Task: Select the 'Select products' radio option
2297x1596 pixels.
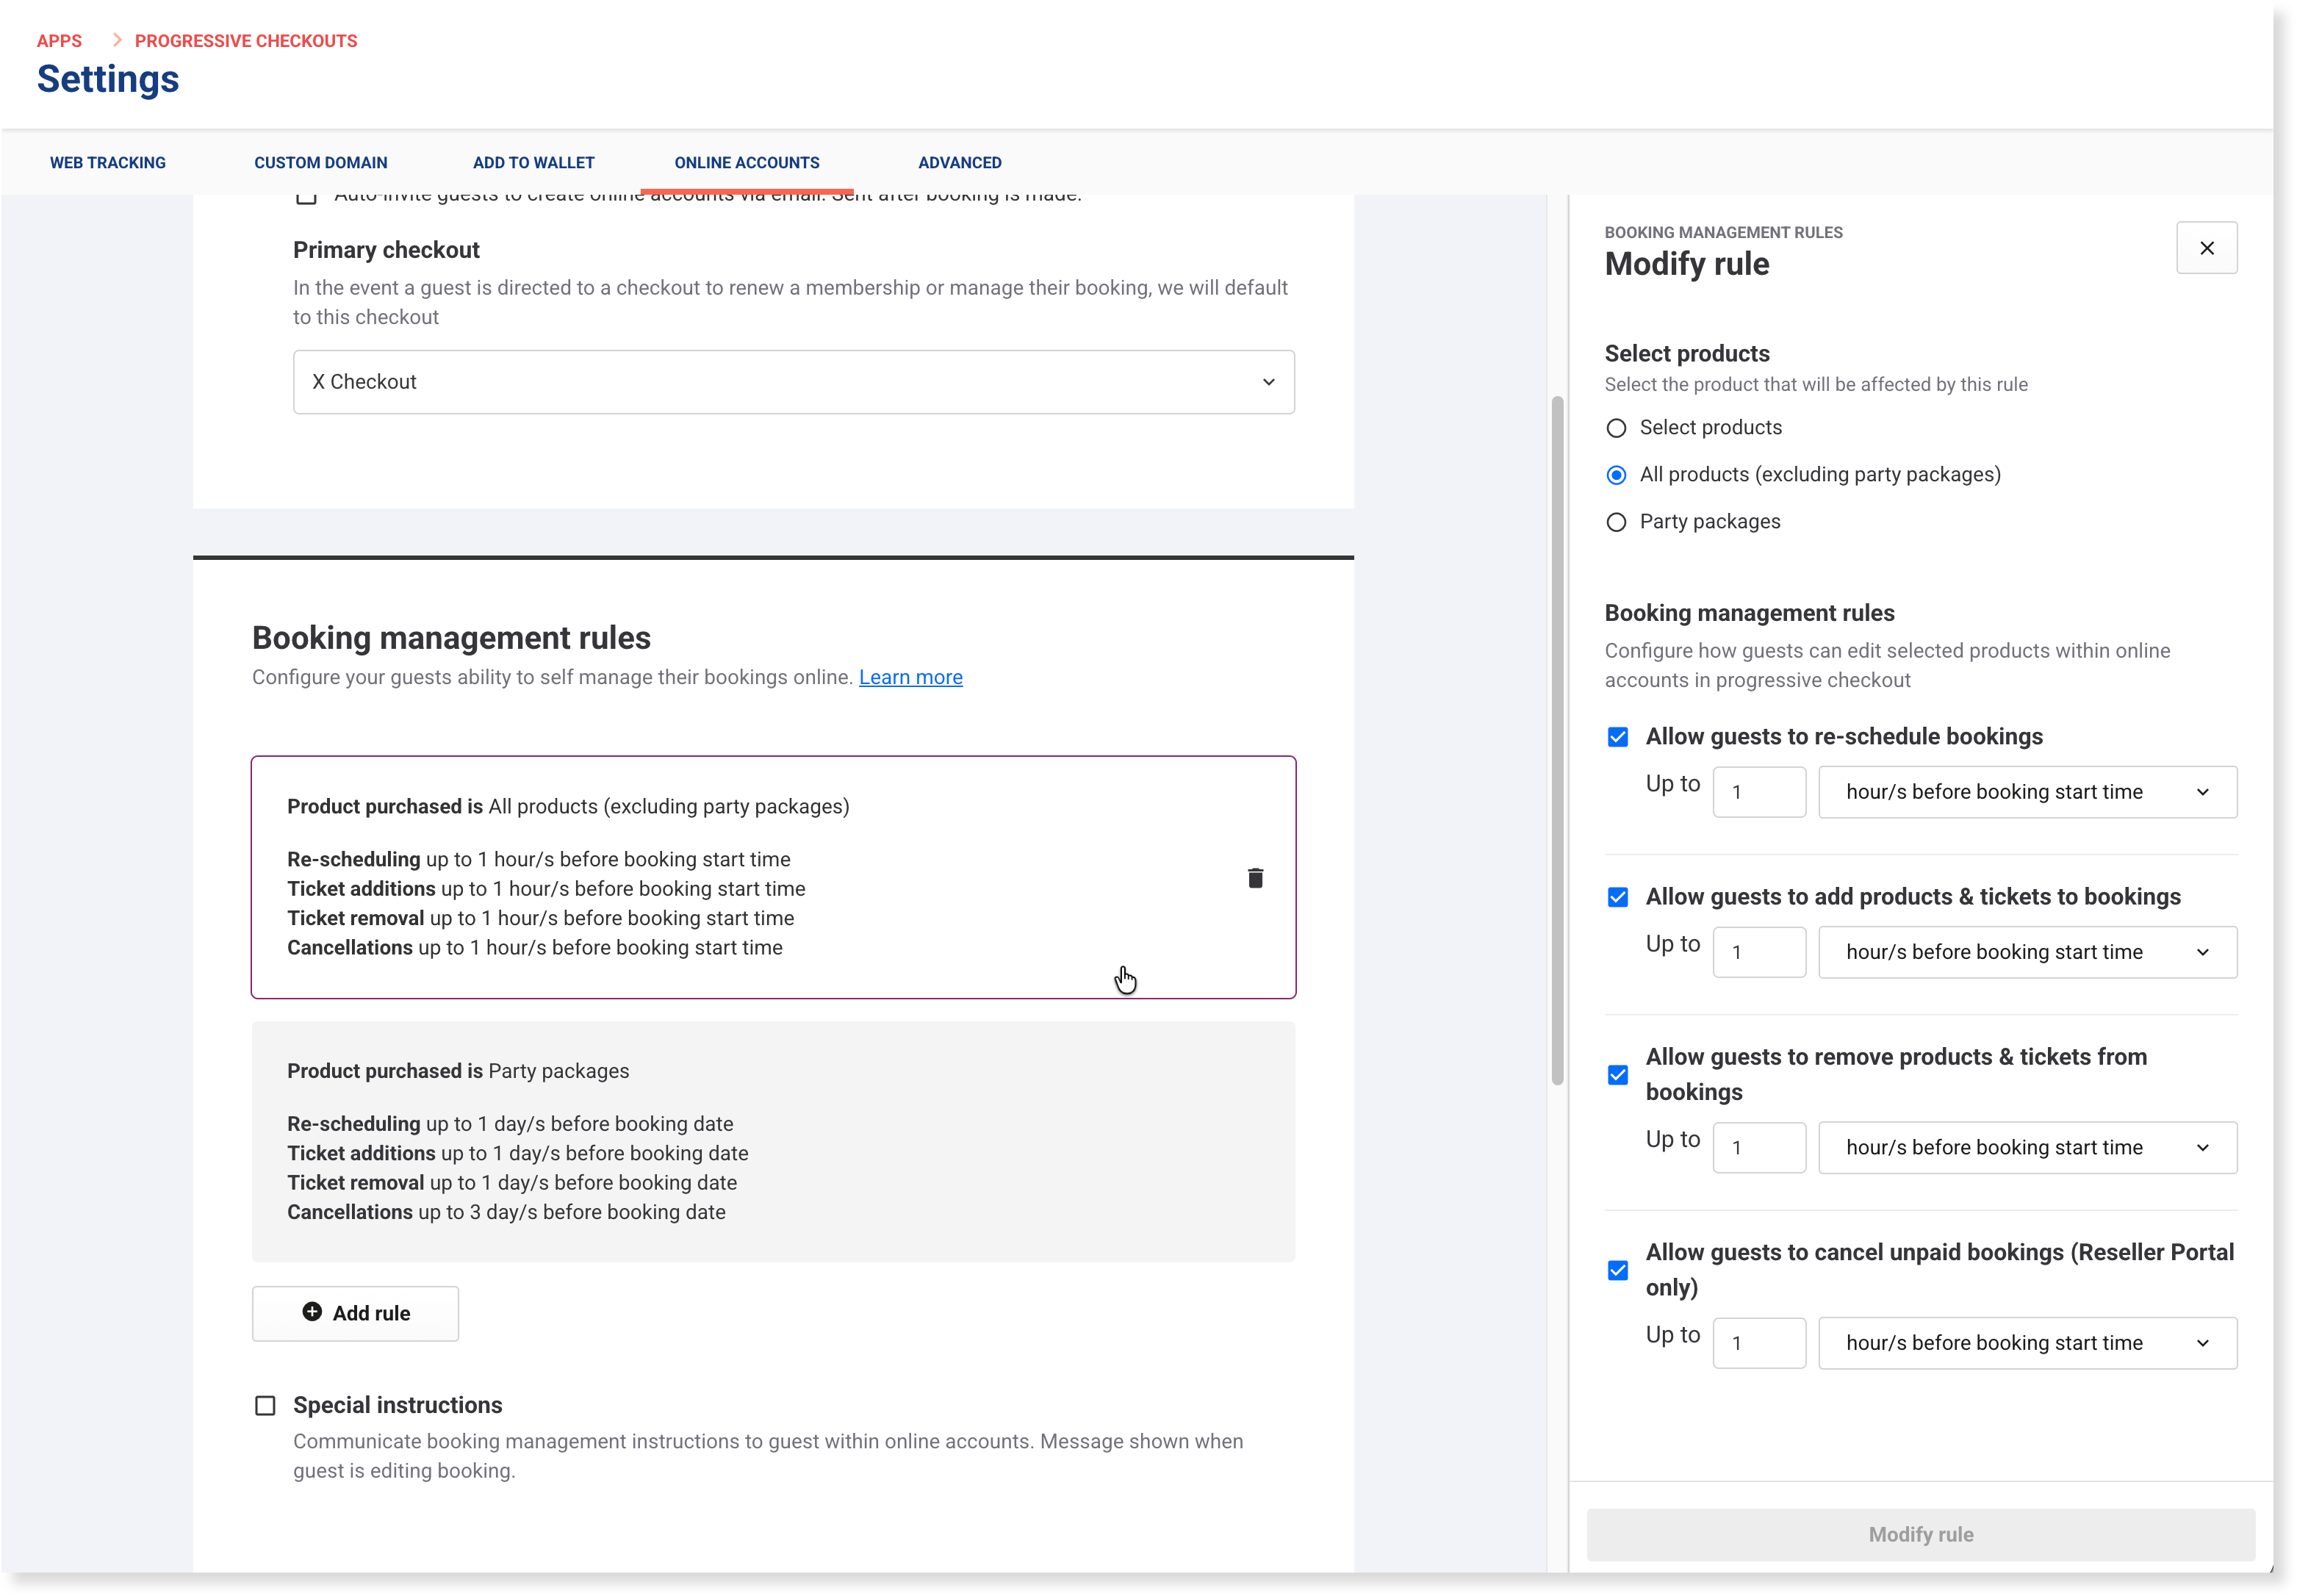Action: [x=1616, y=428]
